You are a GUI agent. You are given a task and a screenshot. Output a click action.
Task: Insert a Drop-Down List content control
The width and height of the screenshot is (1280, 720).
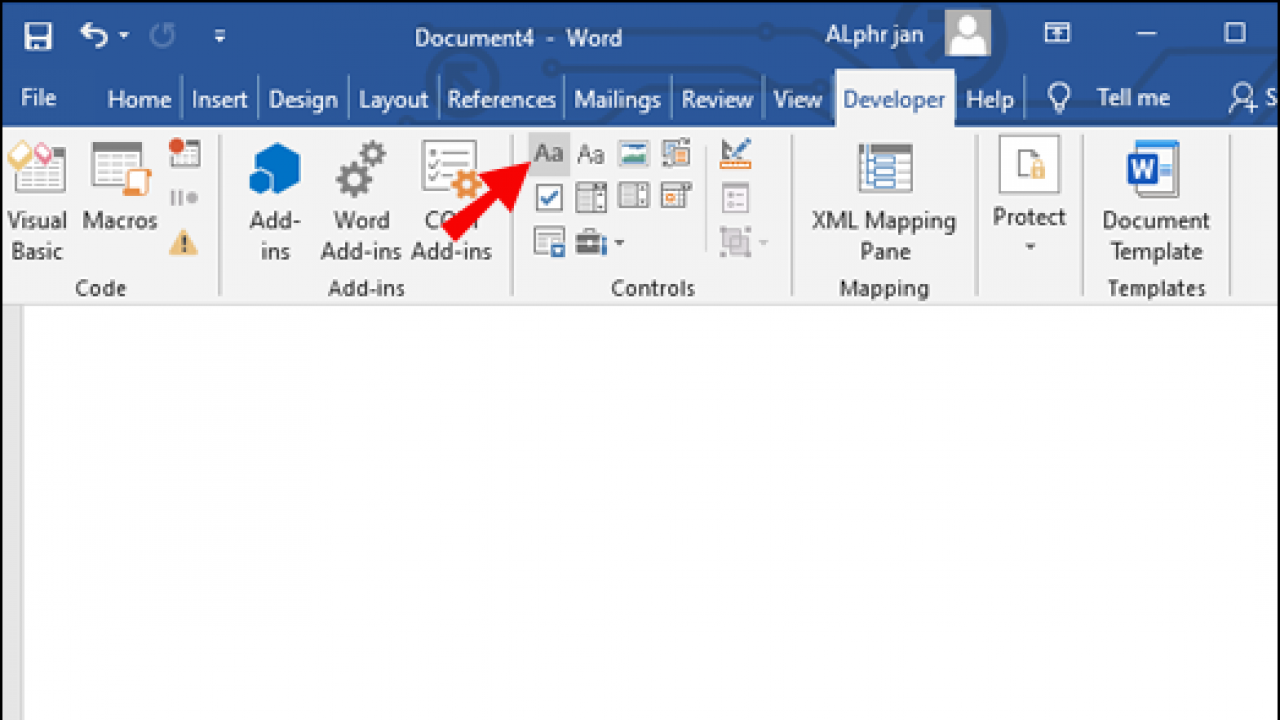tap(633, 196)
